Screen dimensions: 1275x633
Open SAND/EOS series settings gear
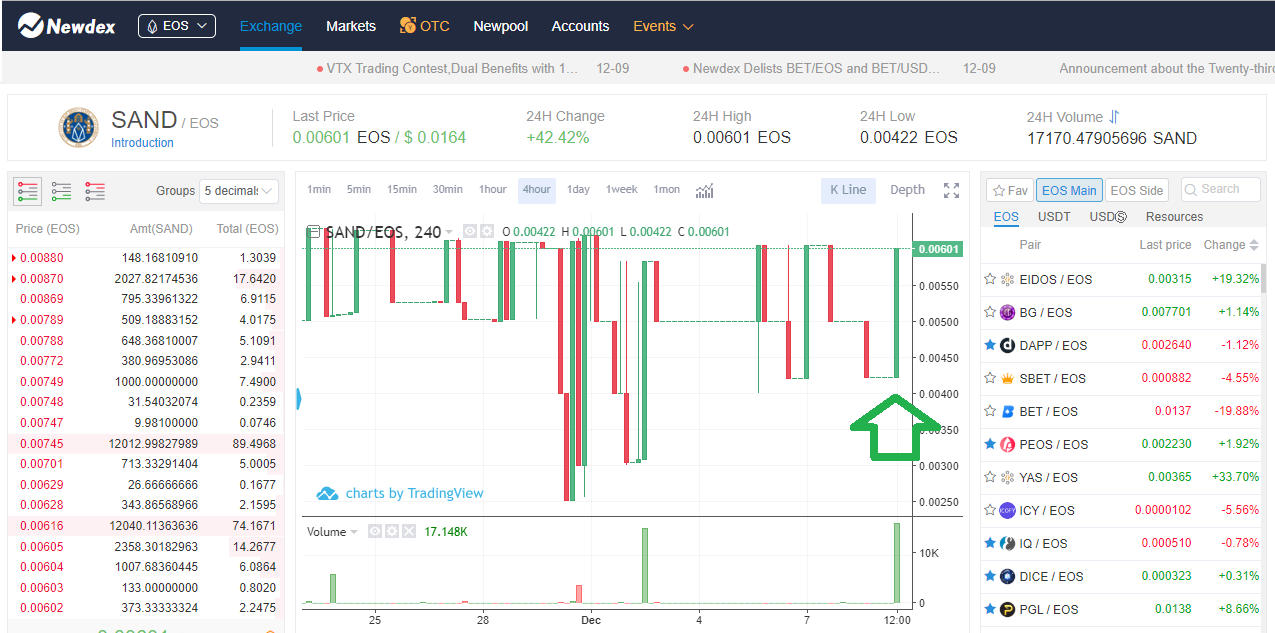click(x=487, y=231)
